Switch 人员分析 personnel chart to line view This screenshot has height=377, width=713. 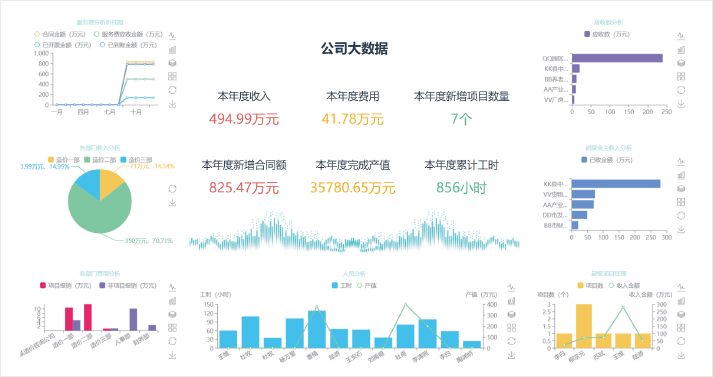[x=512, y=287]
